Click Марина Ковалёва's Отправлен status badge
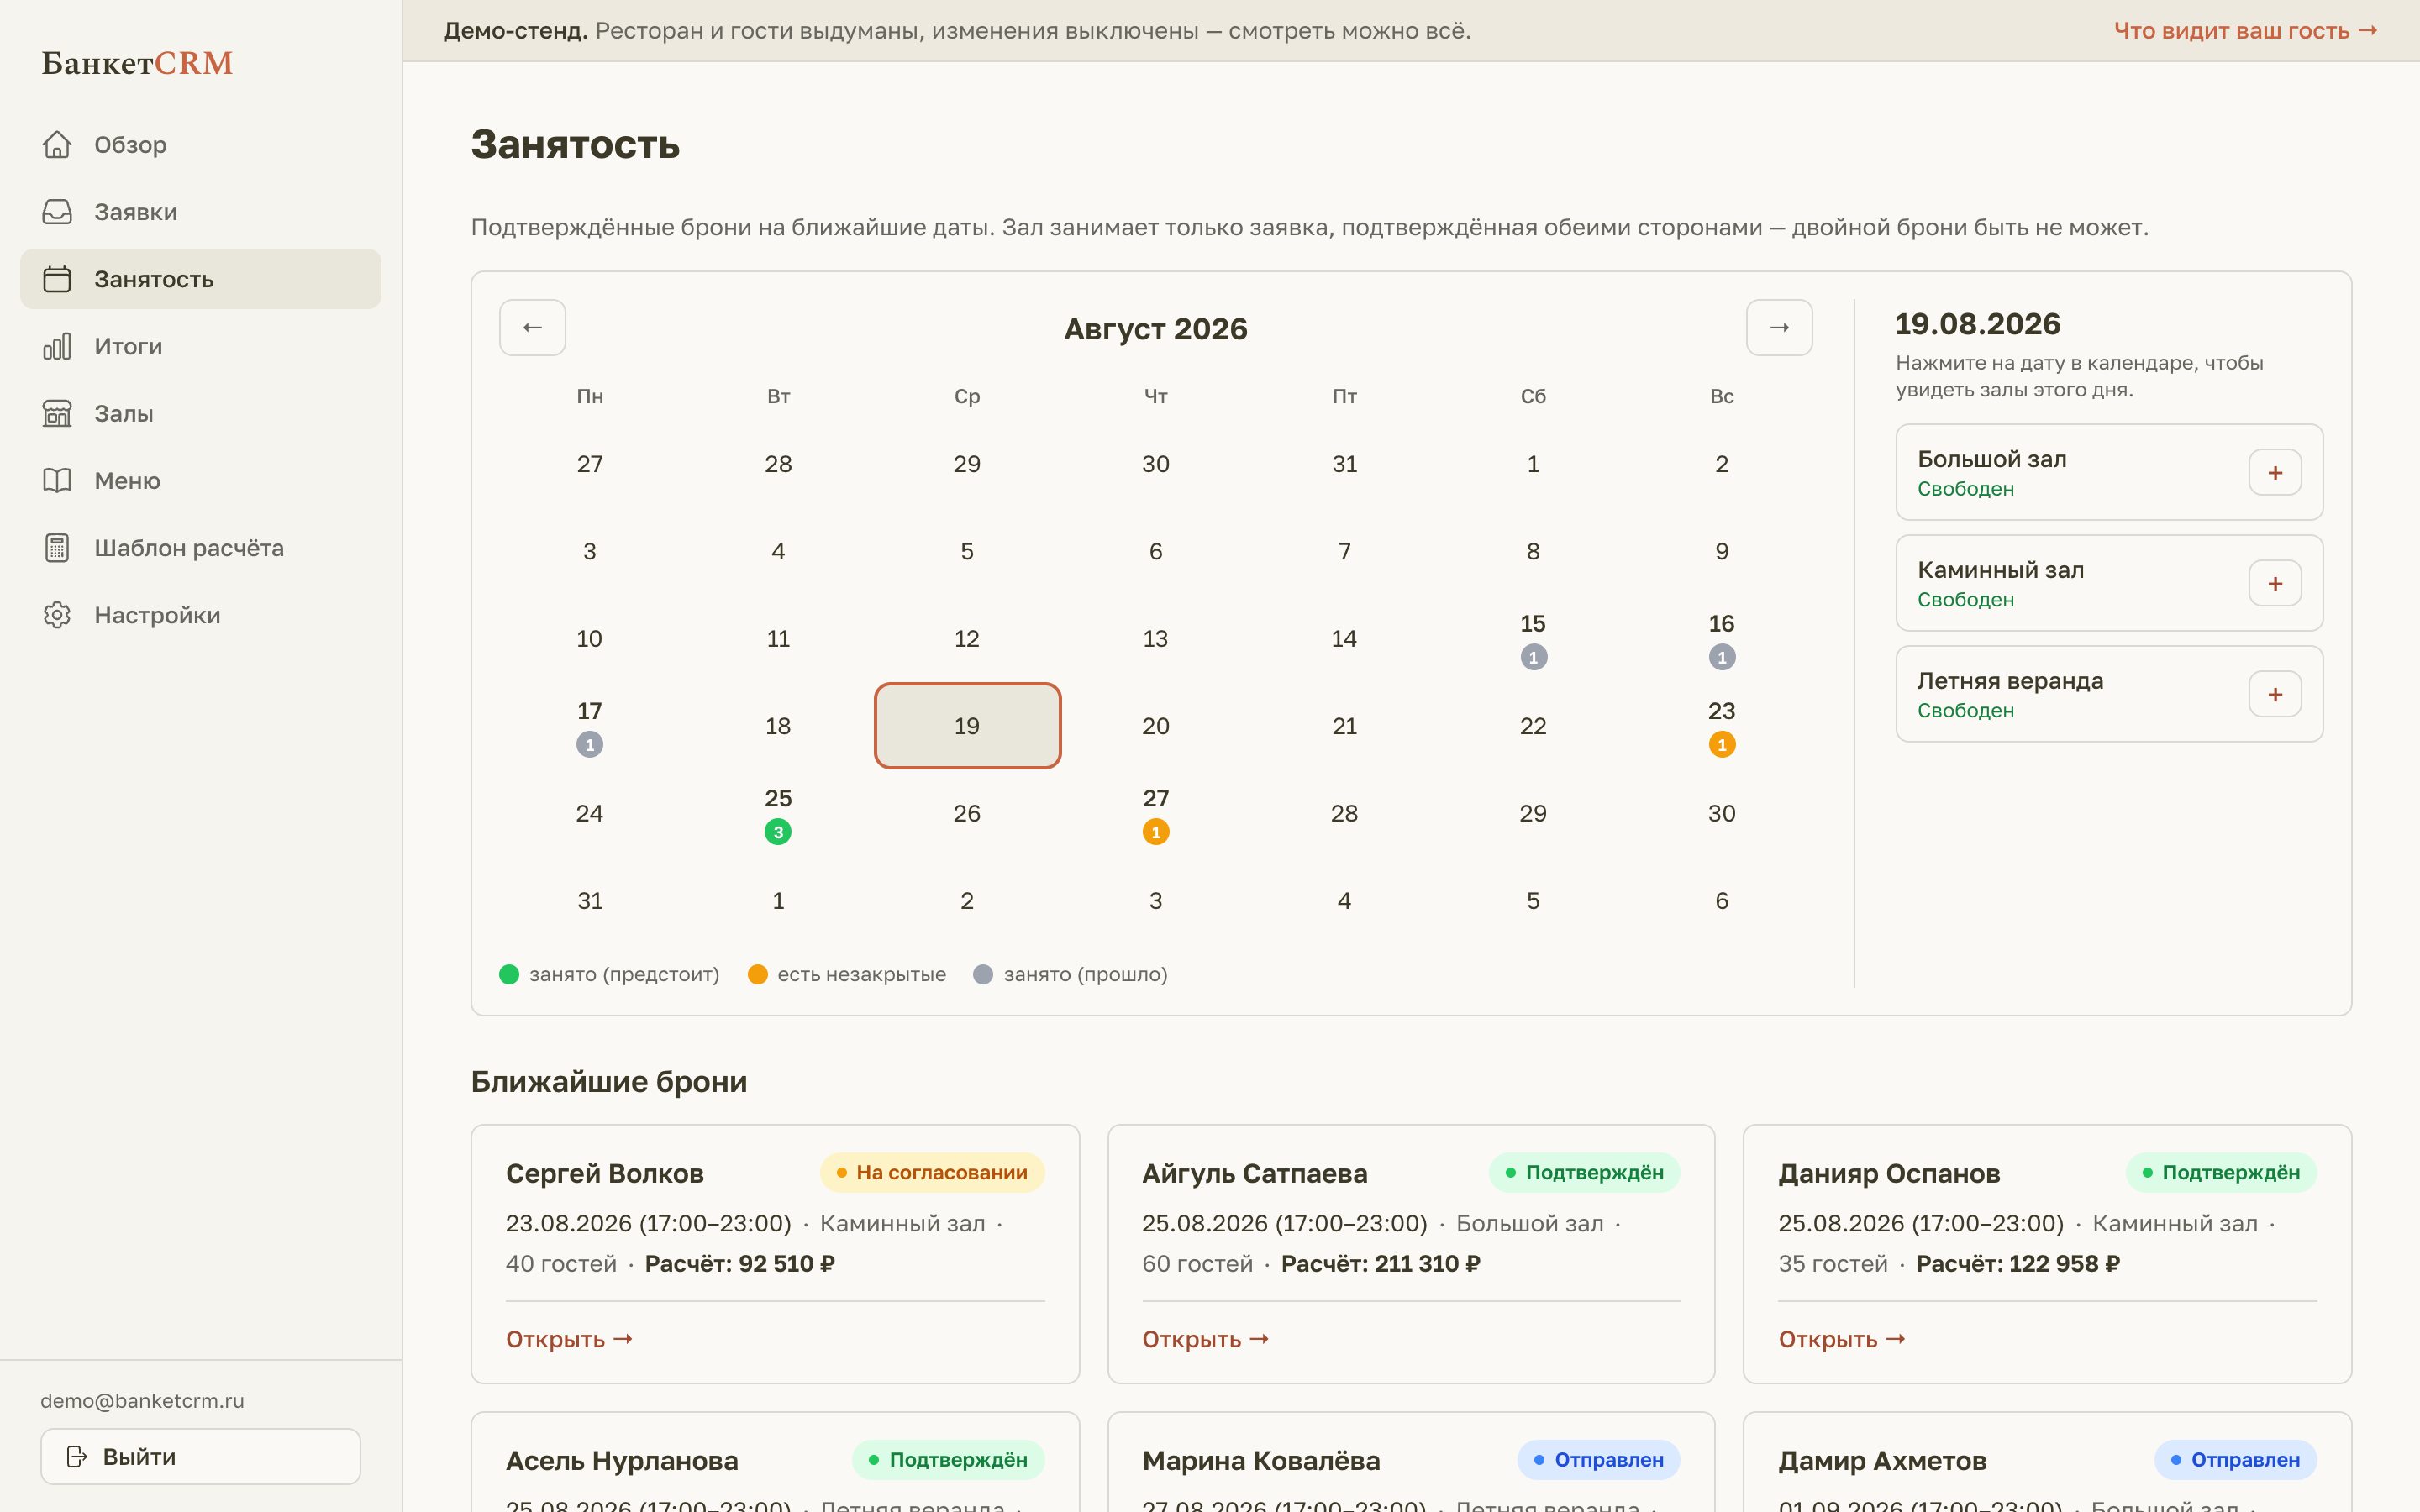2420x1512 pixels. [1599, 1460]
